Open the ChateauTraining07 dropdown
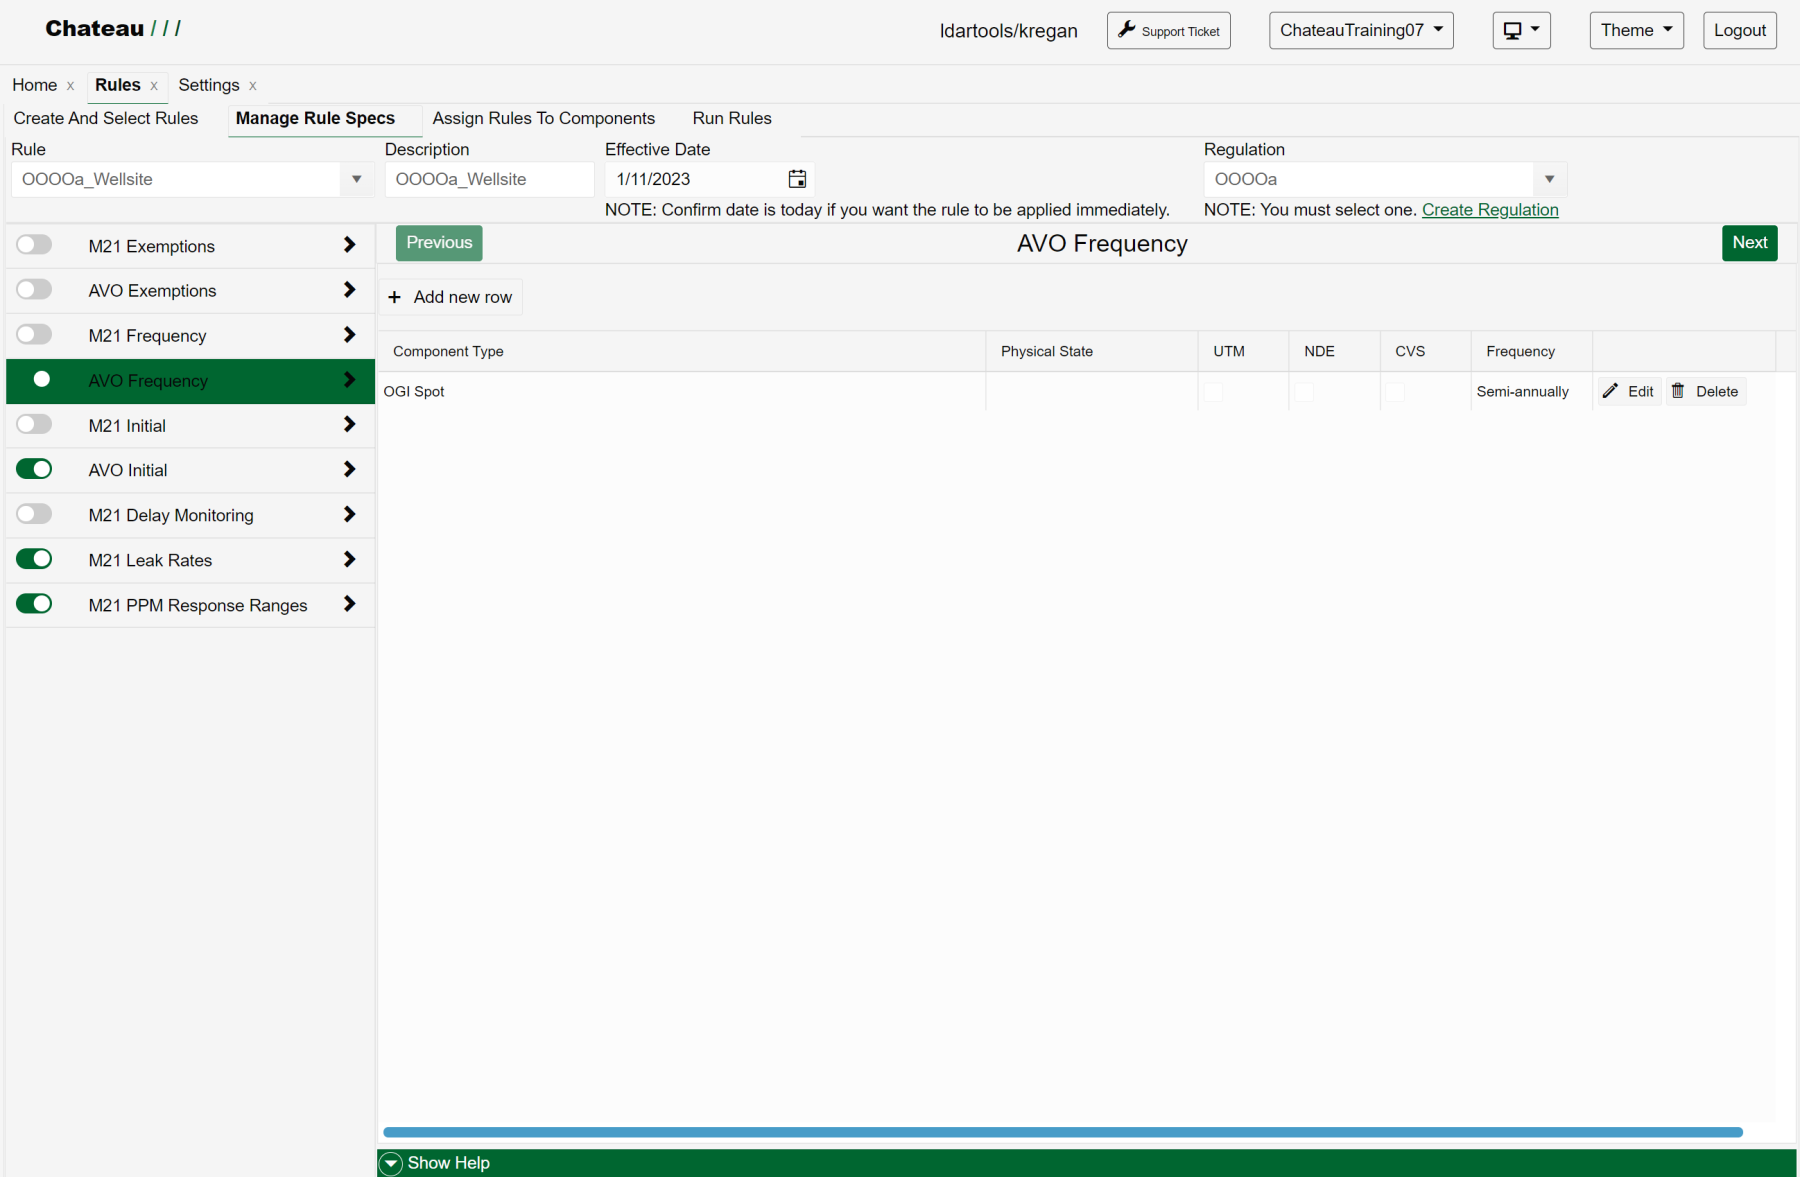Viewport: 1800px width, 1177px height. click(x=1360, y=30)
